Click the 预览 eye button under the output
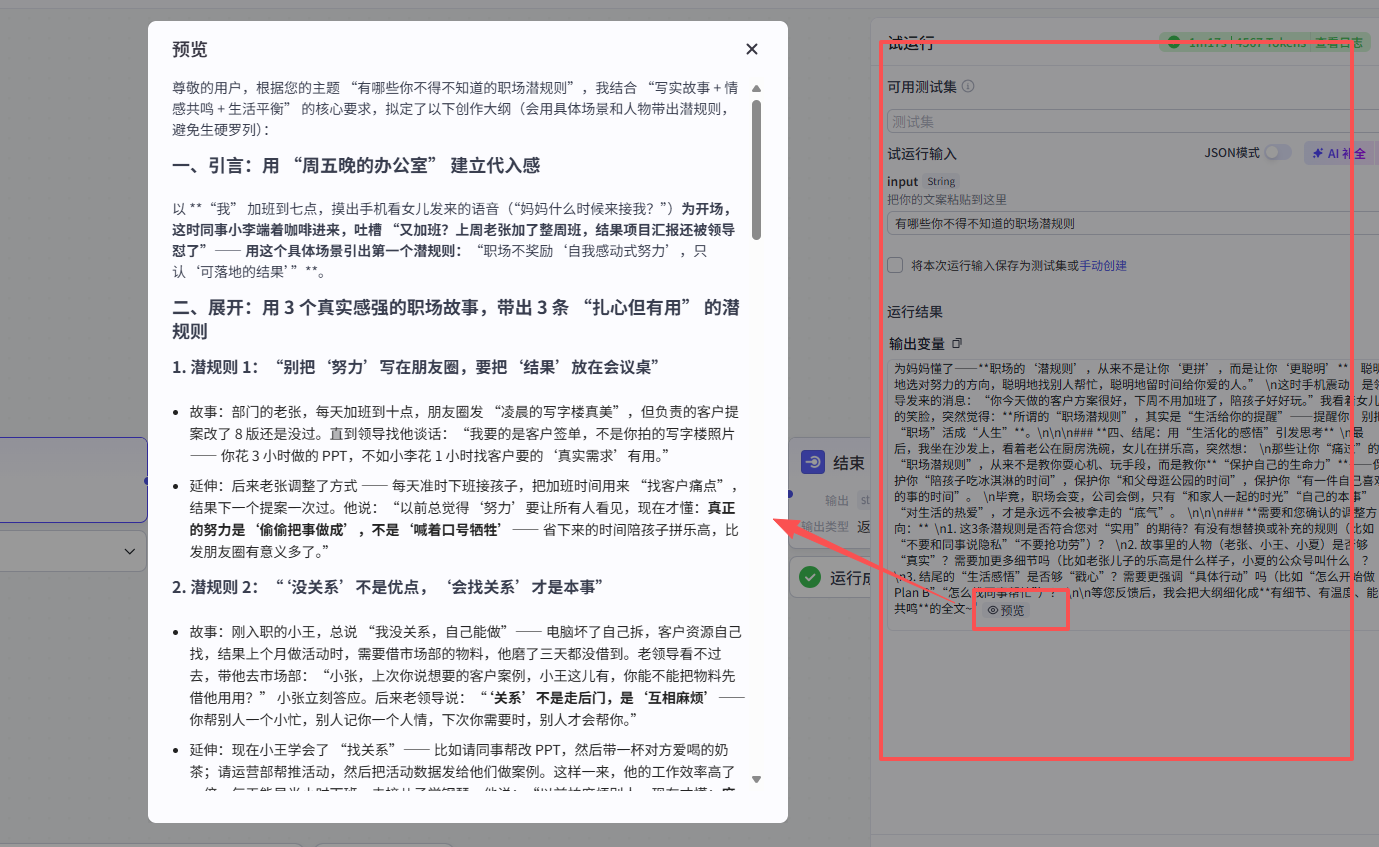The width and height of the screenshot is (1379, 847). (x=1005, y=610)
